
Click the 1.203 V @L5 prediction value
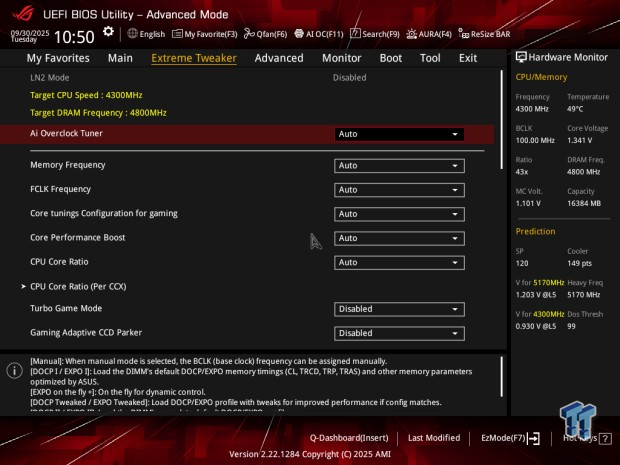pos(535,295)
